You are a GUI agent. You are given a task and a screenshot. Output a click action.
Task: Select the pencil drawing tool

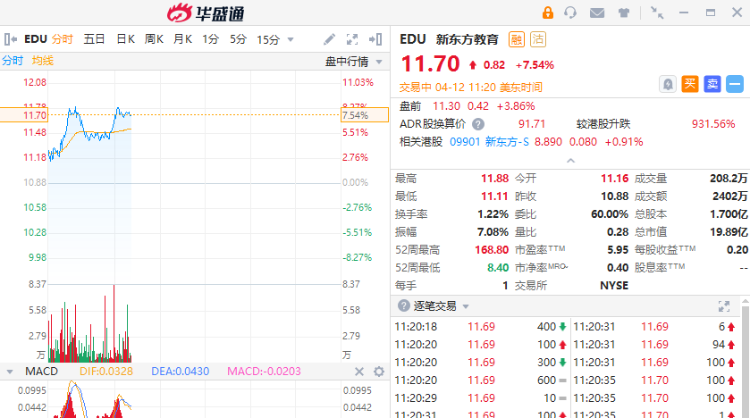tap(330, 40)
